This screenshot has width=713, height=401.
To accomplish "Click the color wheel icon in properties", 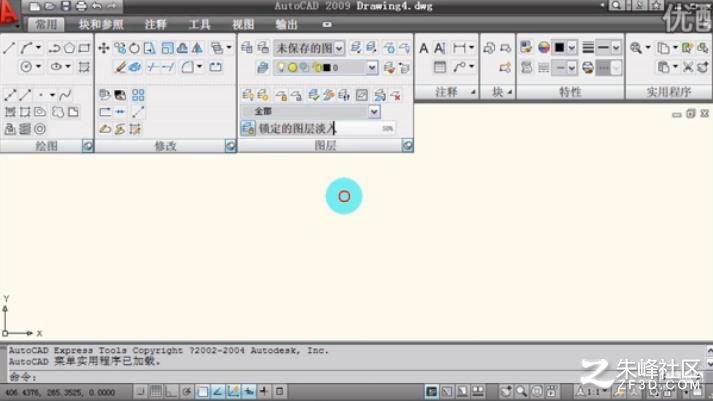I will pyautogui.click(x=543, y=47).
